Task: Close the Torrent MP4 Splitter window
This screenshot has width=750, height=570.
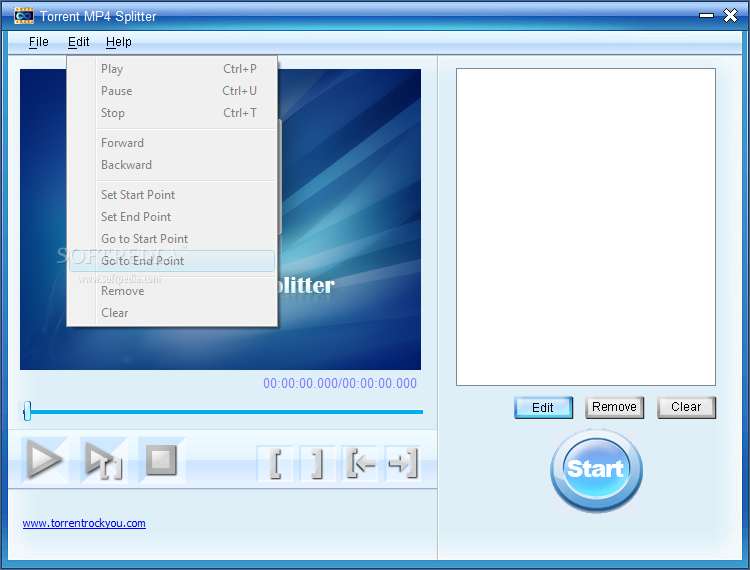Action: pyautogui.click(x=730, y=16)
